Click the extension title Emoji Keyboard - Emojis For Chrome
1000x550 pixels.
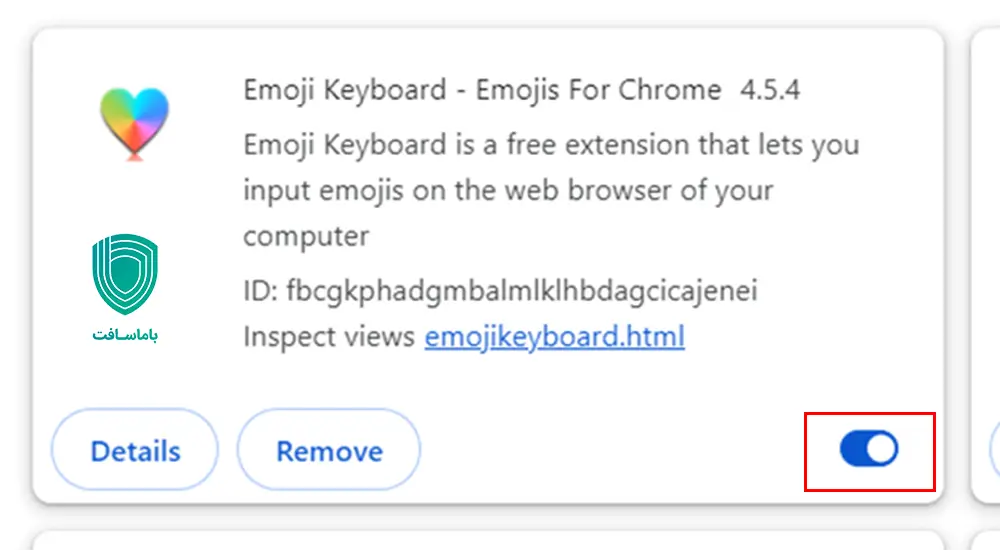[482, 90]
